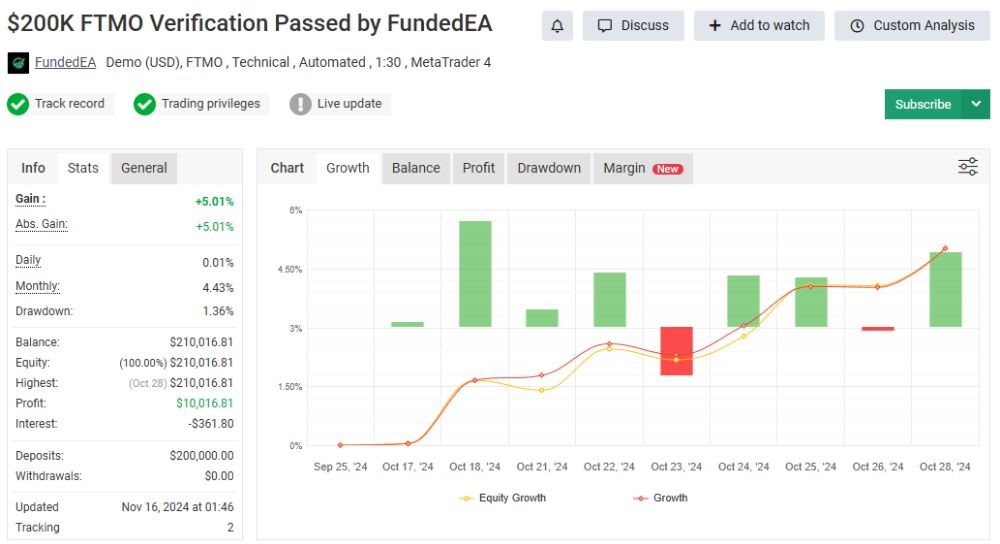Click Add to watch button
Screen dimensions: 1000x544
759,26
